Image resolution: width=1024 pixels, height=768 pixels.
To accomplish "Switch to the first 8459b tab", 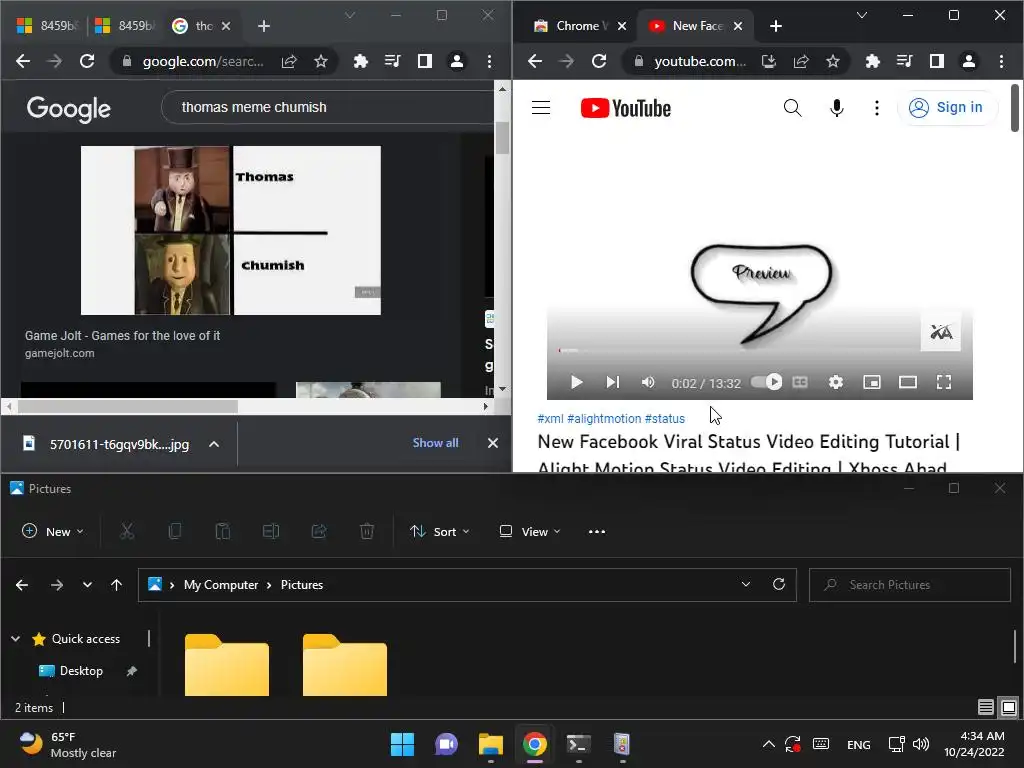I will [47, 26].
